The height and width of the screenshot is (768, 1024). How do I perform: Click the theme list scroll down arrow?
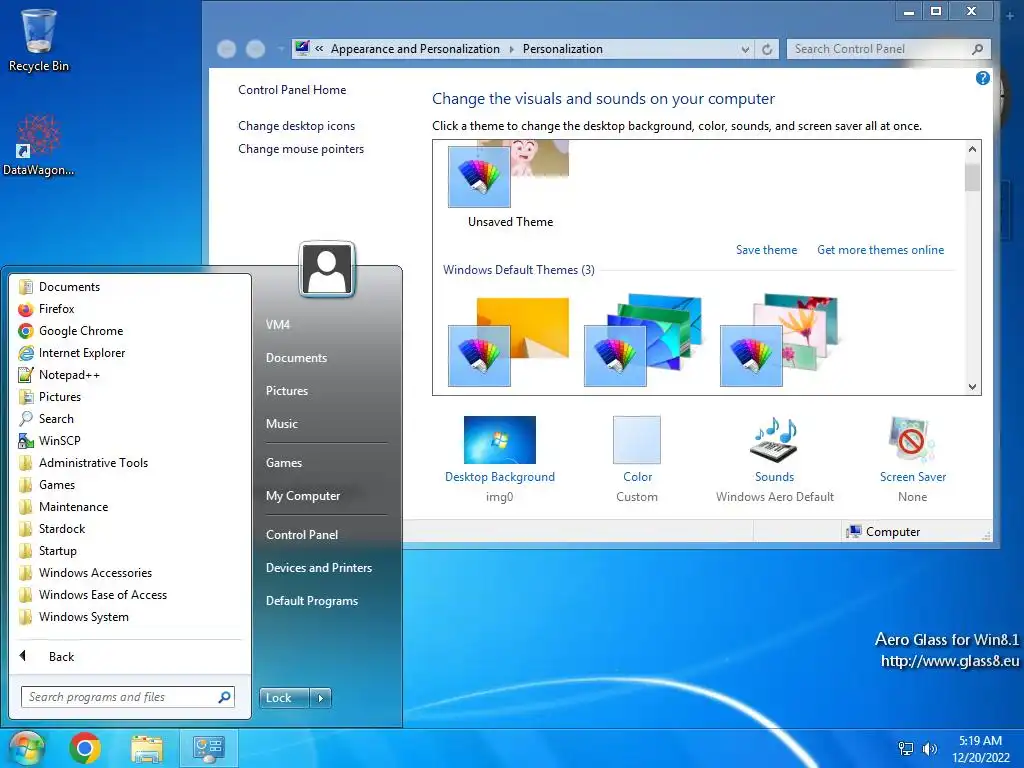pyautogui.click(x=972, y=387)
